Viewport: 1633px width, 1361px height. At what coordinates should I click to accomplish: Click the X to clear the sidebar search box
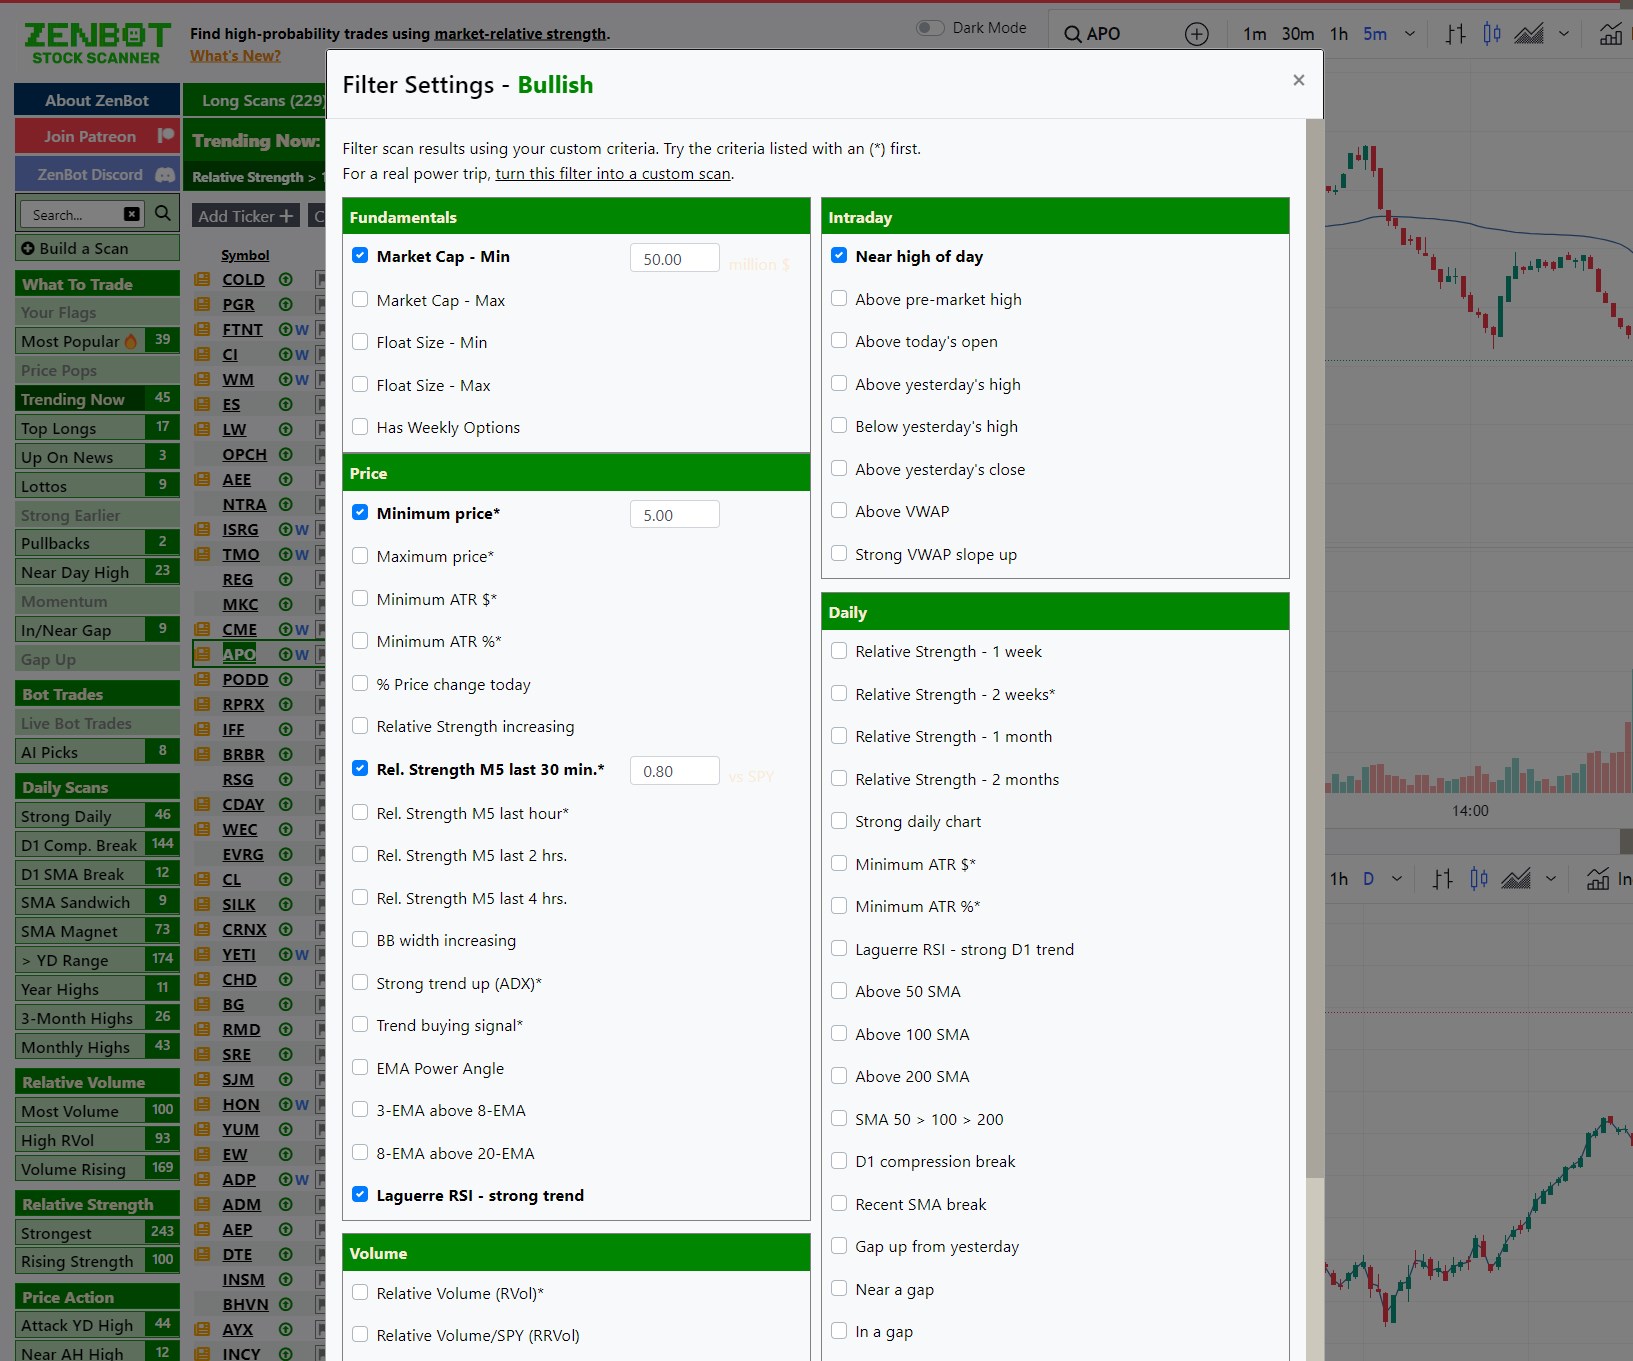(x=131, y=213)
